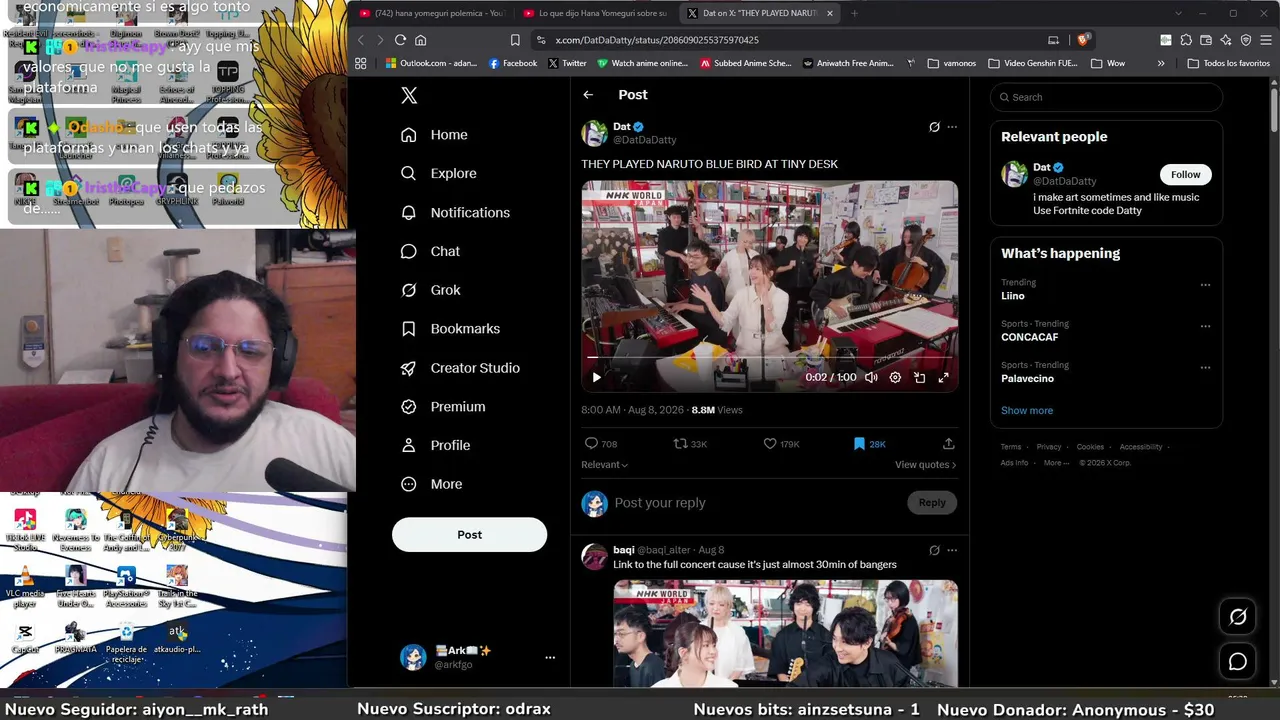Open the 'Todos los favoritos' bookmarks folder

[x=1229, y=63]
